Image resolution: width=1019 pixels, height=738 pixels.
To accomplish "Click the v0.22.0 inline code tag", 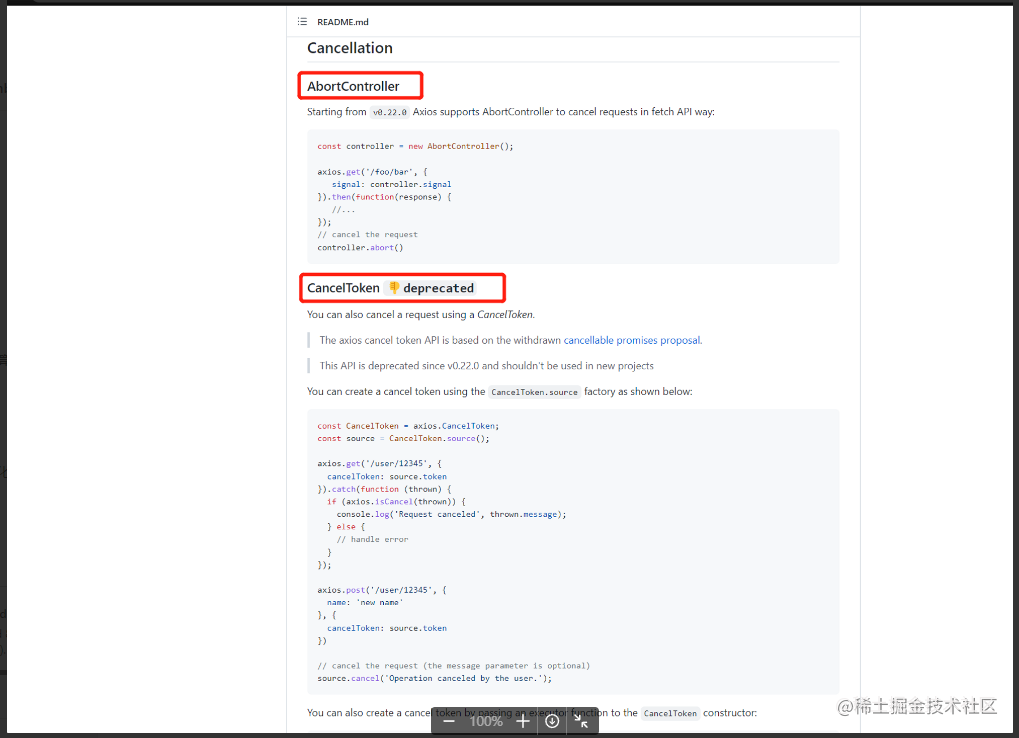I will pyautogui.click(x=390, y=112).
